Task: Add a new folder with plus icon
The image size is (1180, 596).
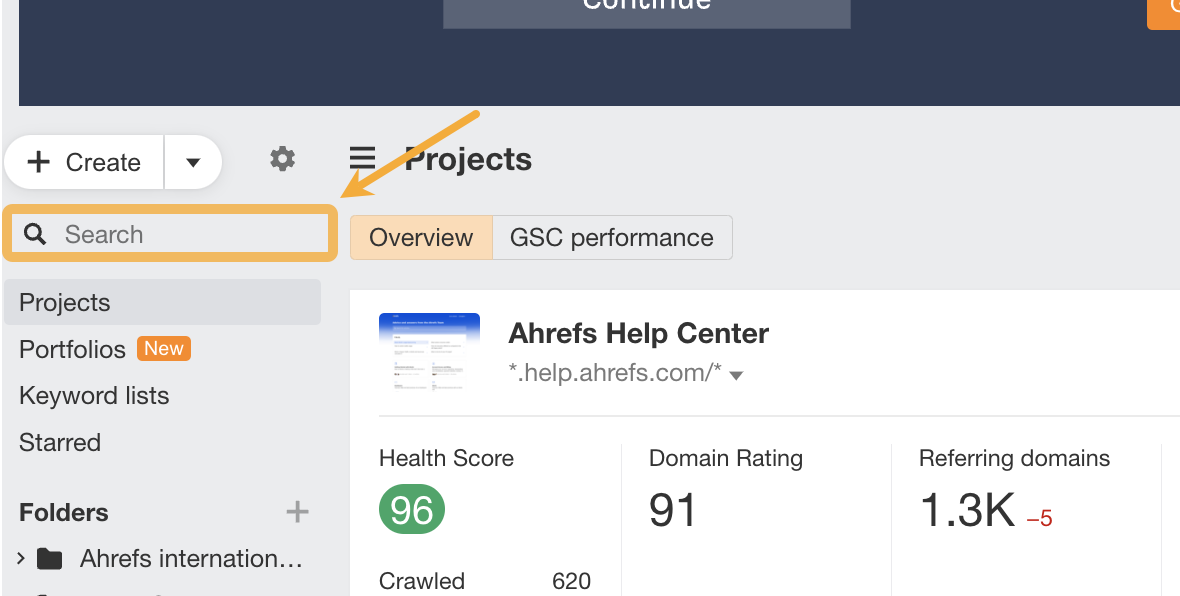Action: [297, 513]
